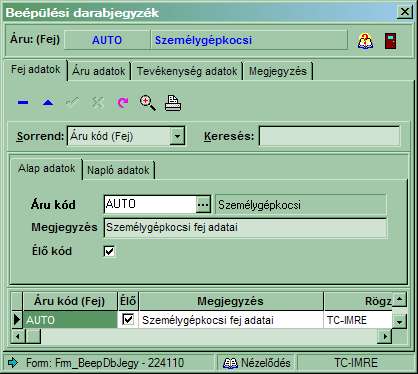This screenshot has height=374, width=418.
Task: Click the grid scroll up arrow
Action: point(399,300)
